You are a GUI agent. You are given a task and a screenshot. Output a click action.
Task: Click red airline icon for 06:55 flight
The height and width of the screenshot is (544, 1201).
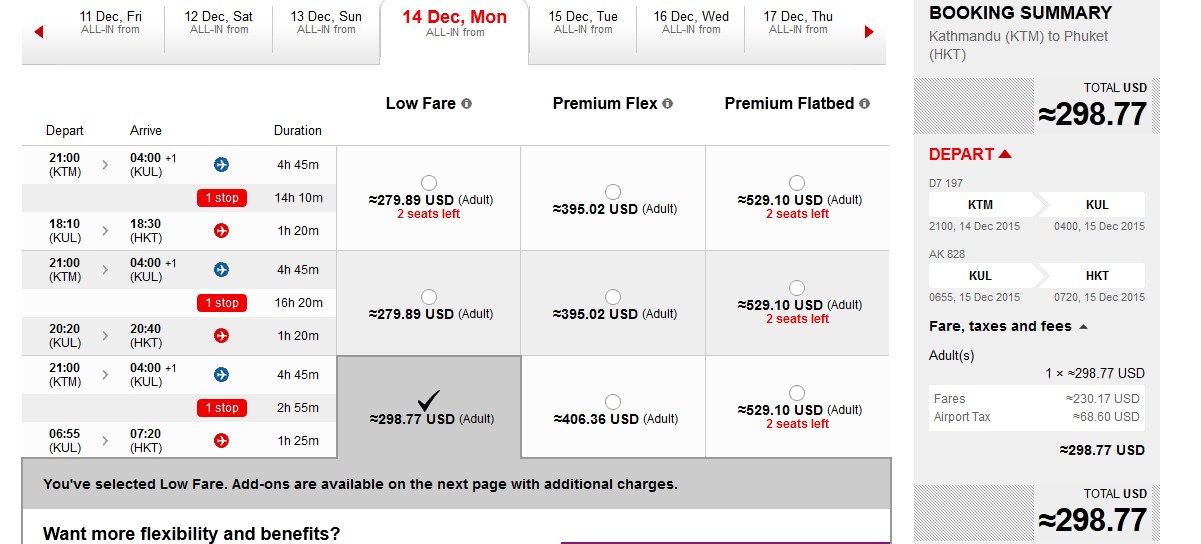[x=222, y=441]
